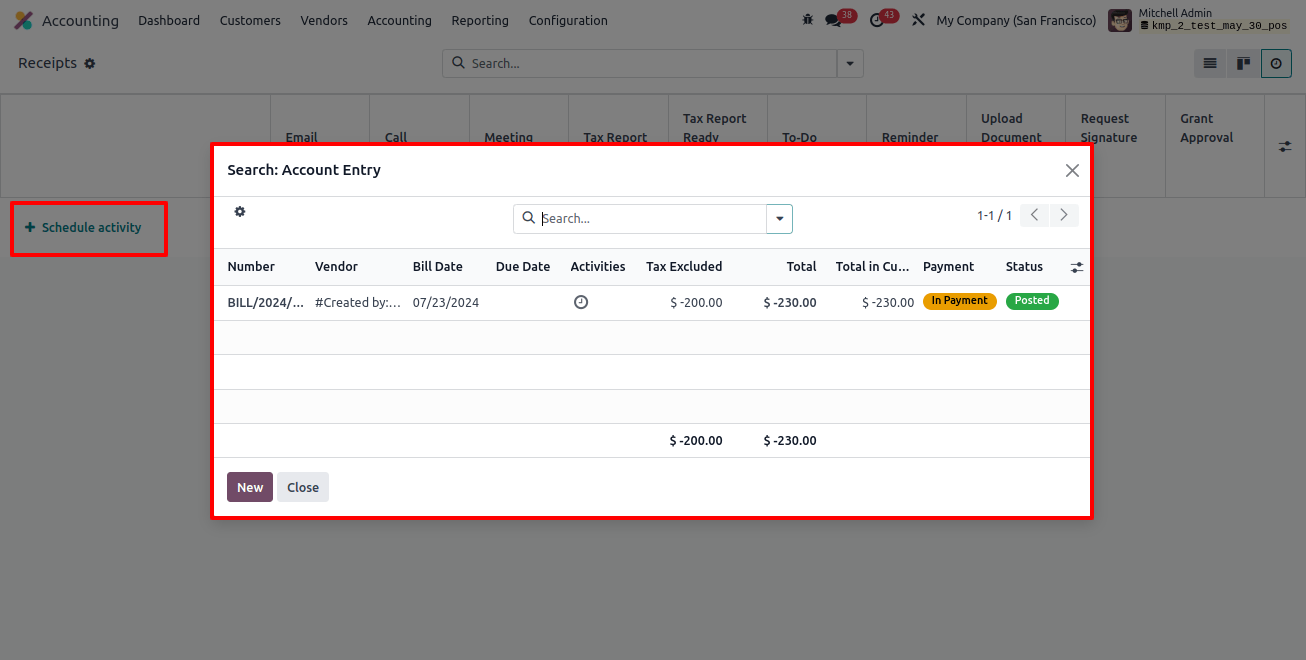Image resolution: width=1306 pixels, height=660 pixels.
Task: Sort by the Status column header
Action: 1024,267
